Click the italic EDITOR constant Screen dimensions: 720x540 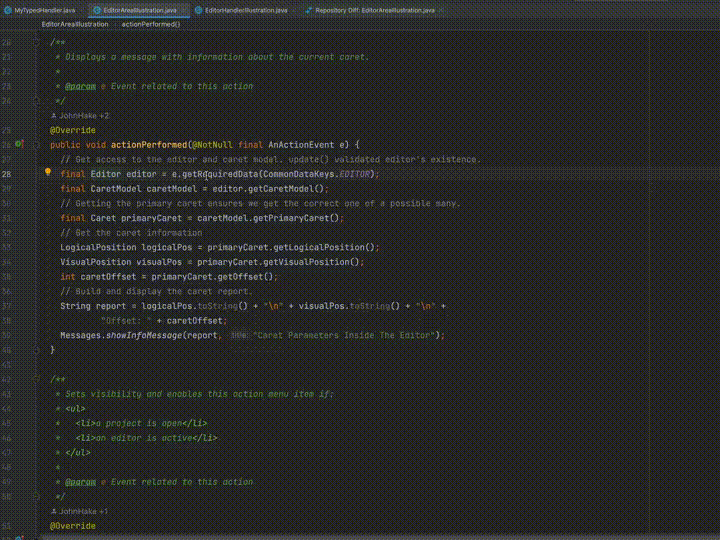click(354, 174)
